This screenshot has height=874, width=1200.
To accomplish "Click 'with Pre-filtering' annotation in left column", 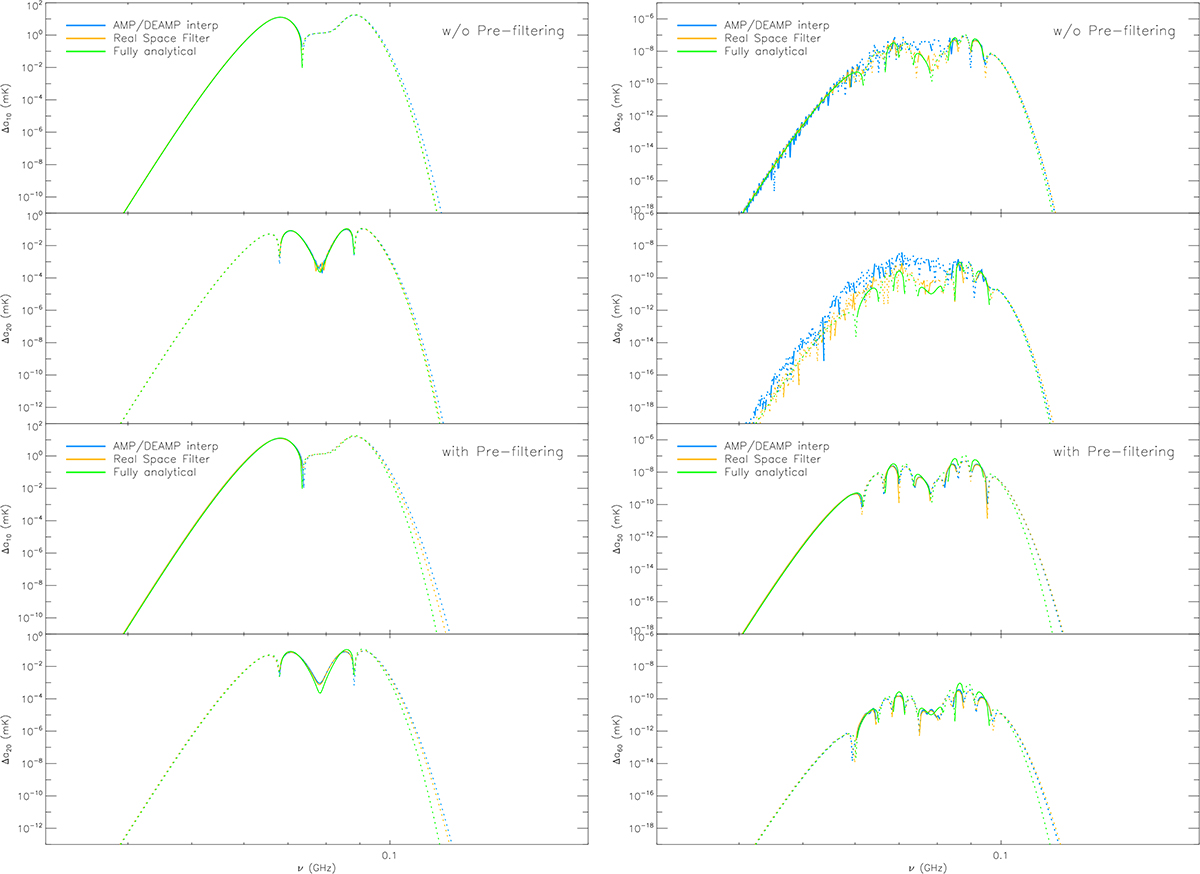I will [502, 452].
